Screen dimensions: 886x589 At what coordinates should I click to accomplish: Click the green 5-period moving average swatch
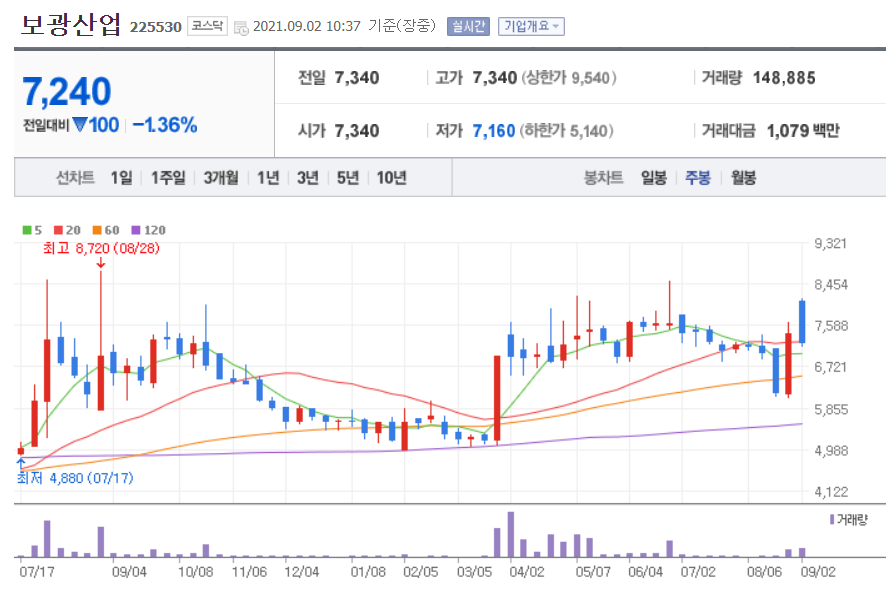(x=27, y=230)
